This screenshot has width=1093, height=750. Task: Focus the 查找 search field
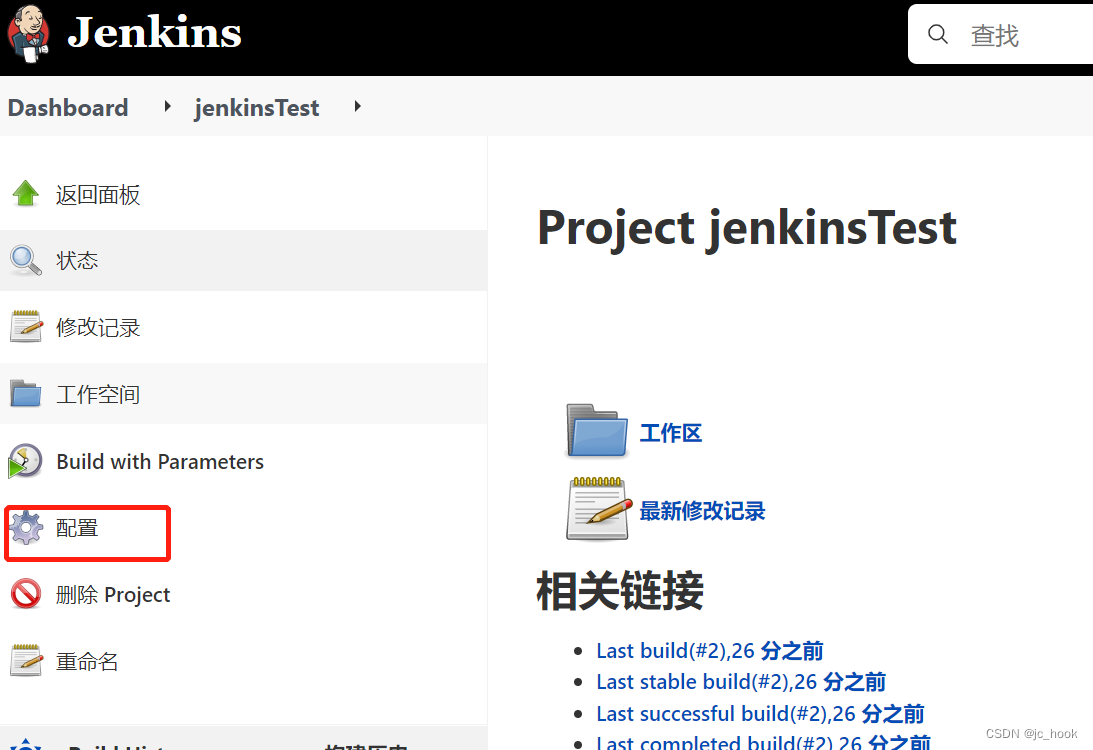(1000, 34)
